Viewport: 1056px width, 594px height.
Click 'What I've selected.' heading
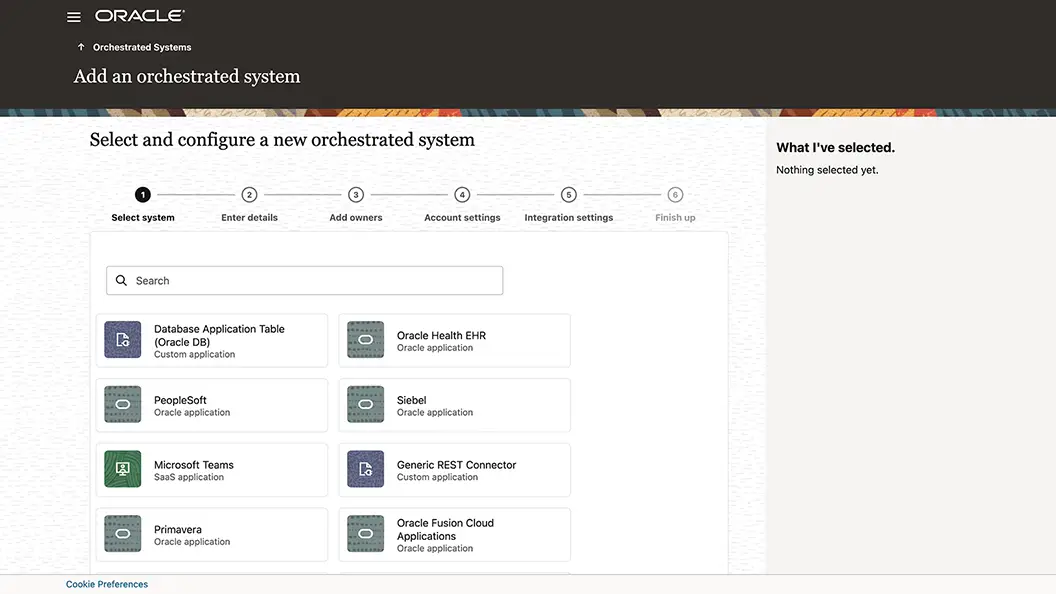click(x=835, y=147)
